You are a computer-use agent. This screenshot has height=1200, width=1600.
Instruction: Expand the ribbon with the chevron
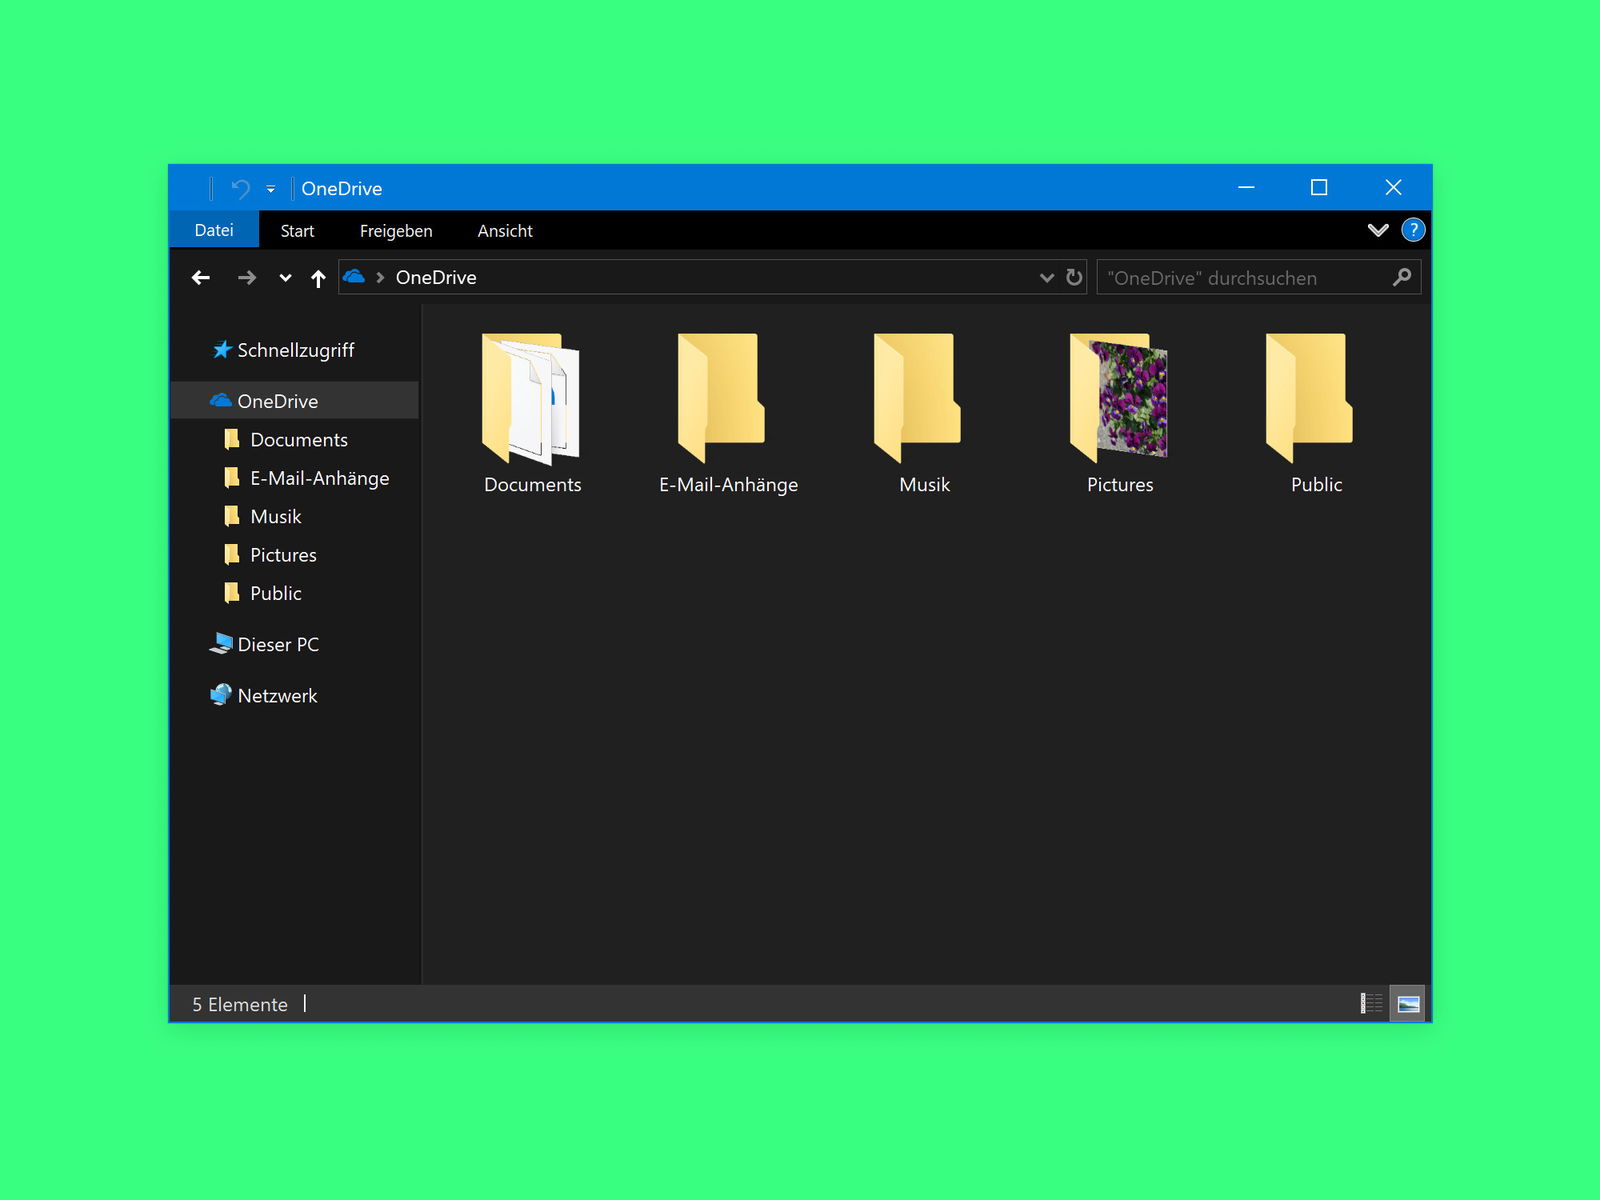point(1378,230)
